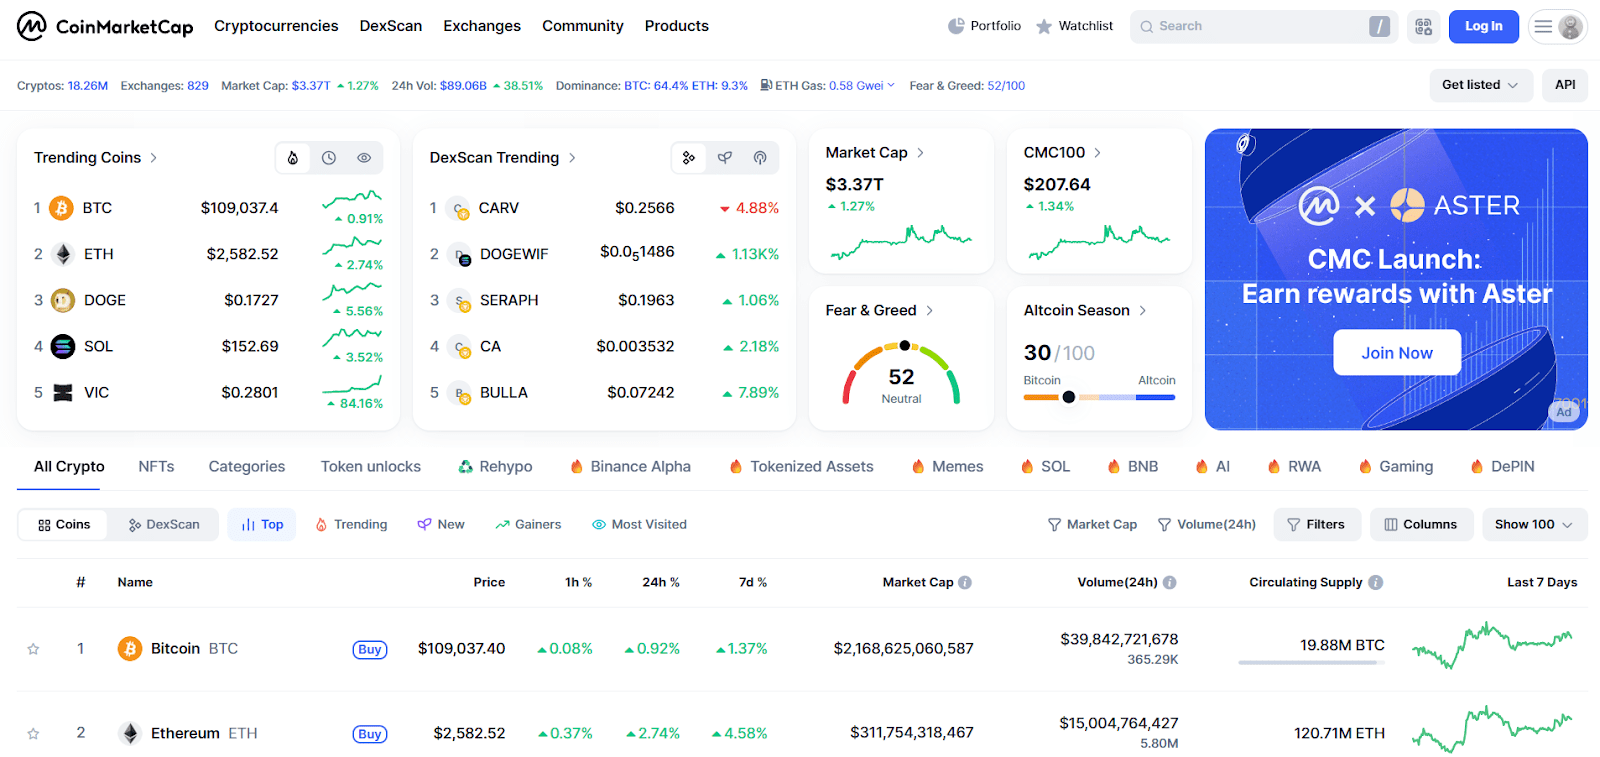Expand the Show 100 rows dropdown
The height and width of the screenshot is (757, 1600).
tap(1532, 524)
